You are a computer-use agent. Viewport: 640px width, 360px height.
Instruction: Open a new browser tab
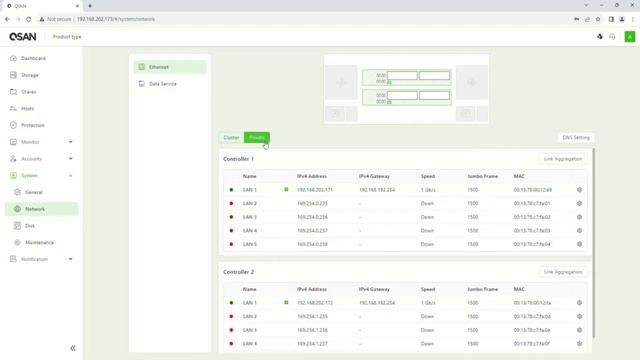[x=90, y=6]
